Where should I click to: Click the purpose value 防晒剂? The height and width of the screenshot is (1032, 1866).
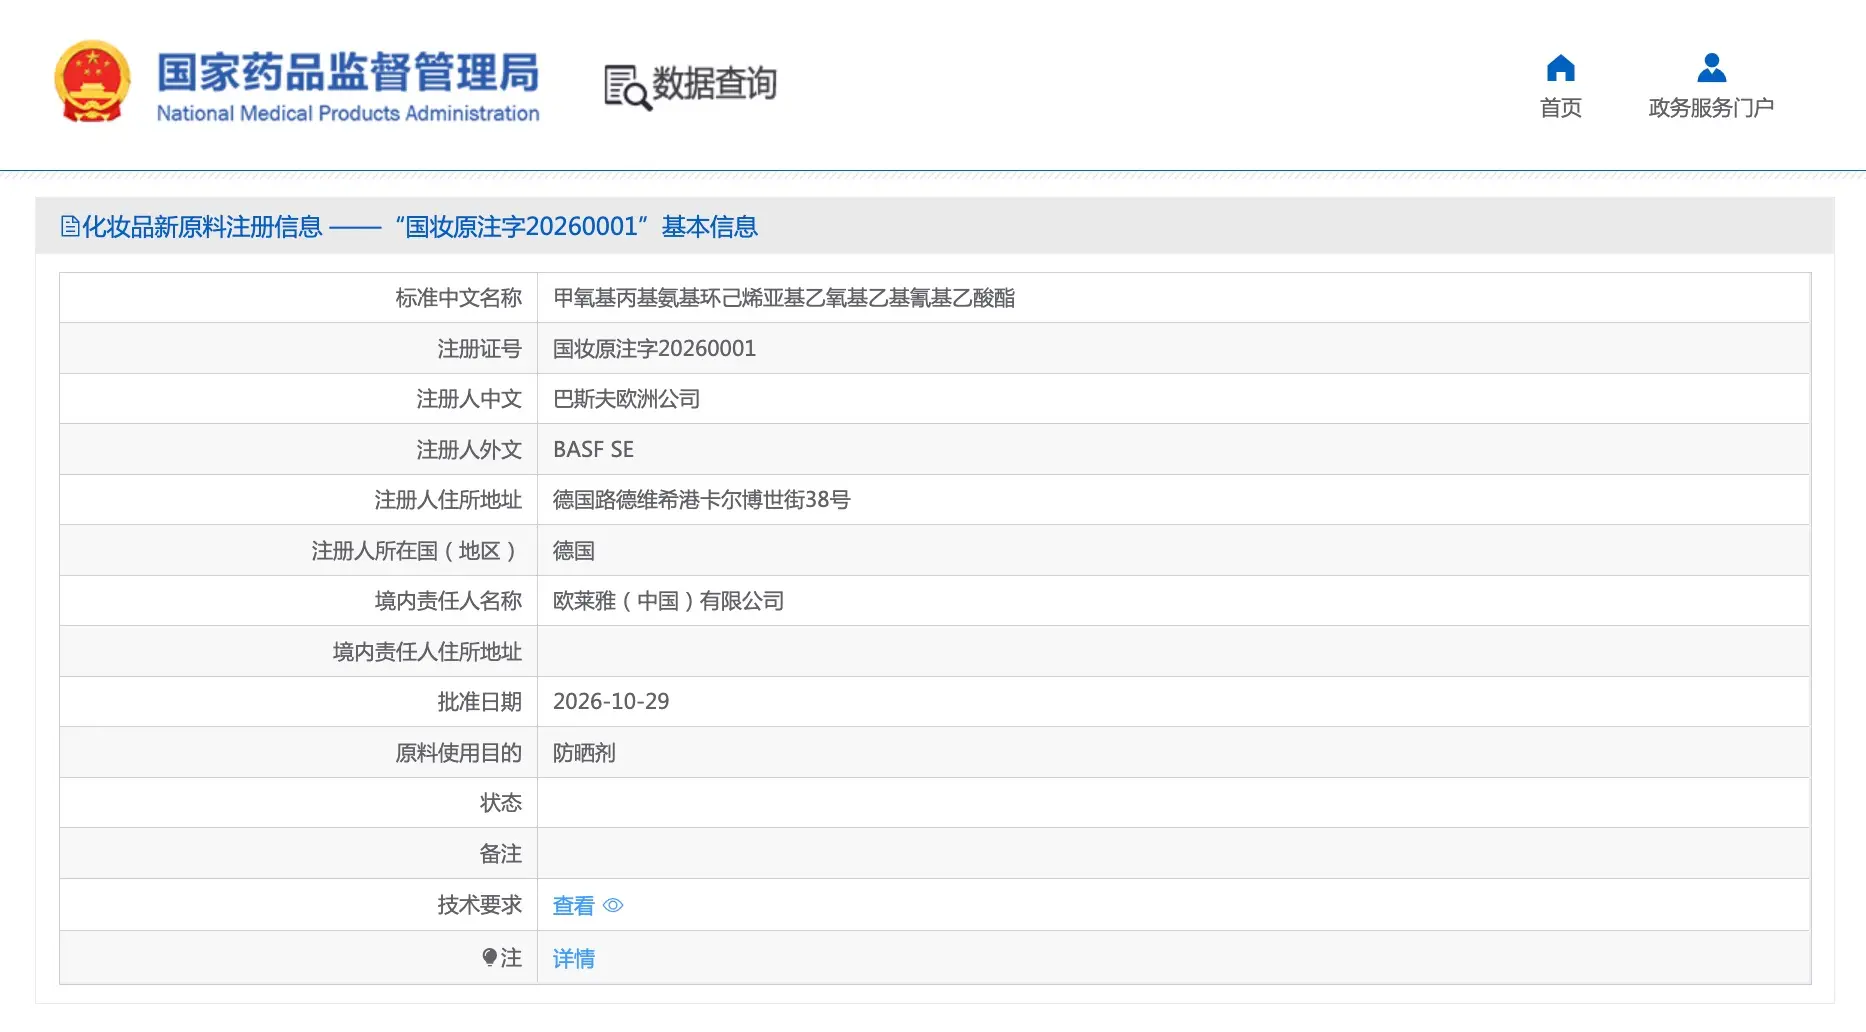pos(584,753)
